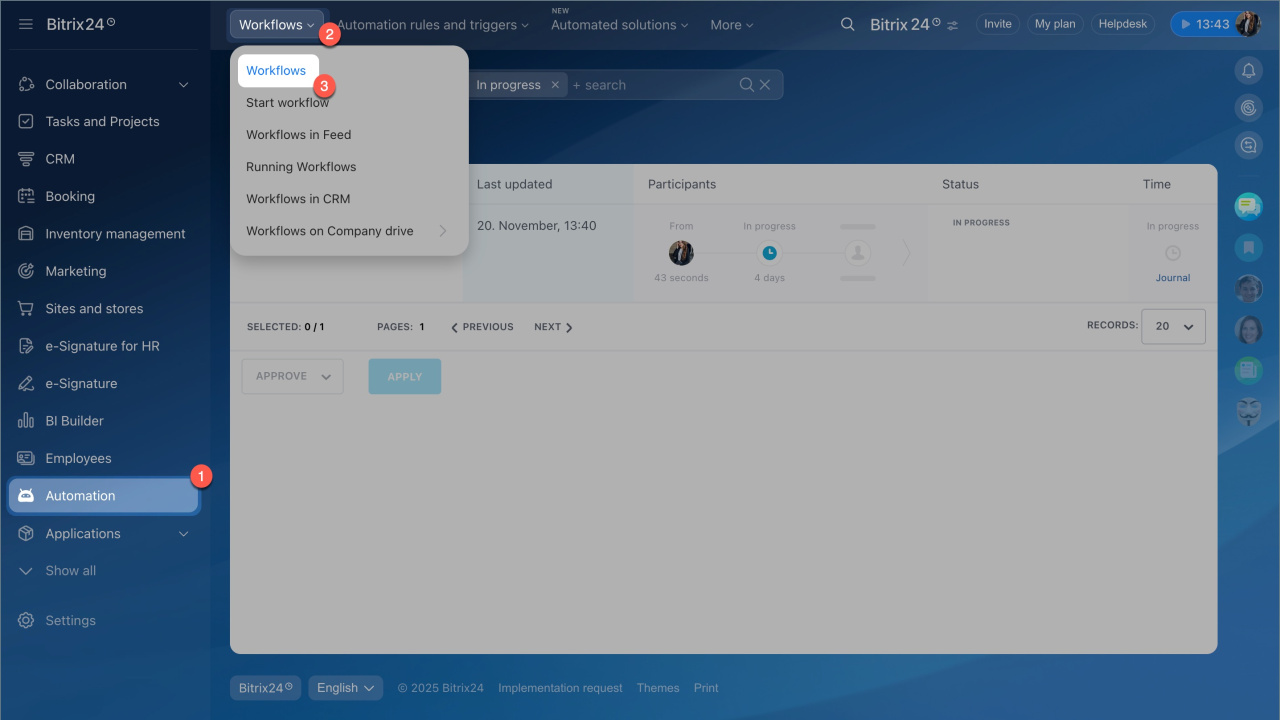
Task: Open the Approve action dropdown
Action: [292, 376]
